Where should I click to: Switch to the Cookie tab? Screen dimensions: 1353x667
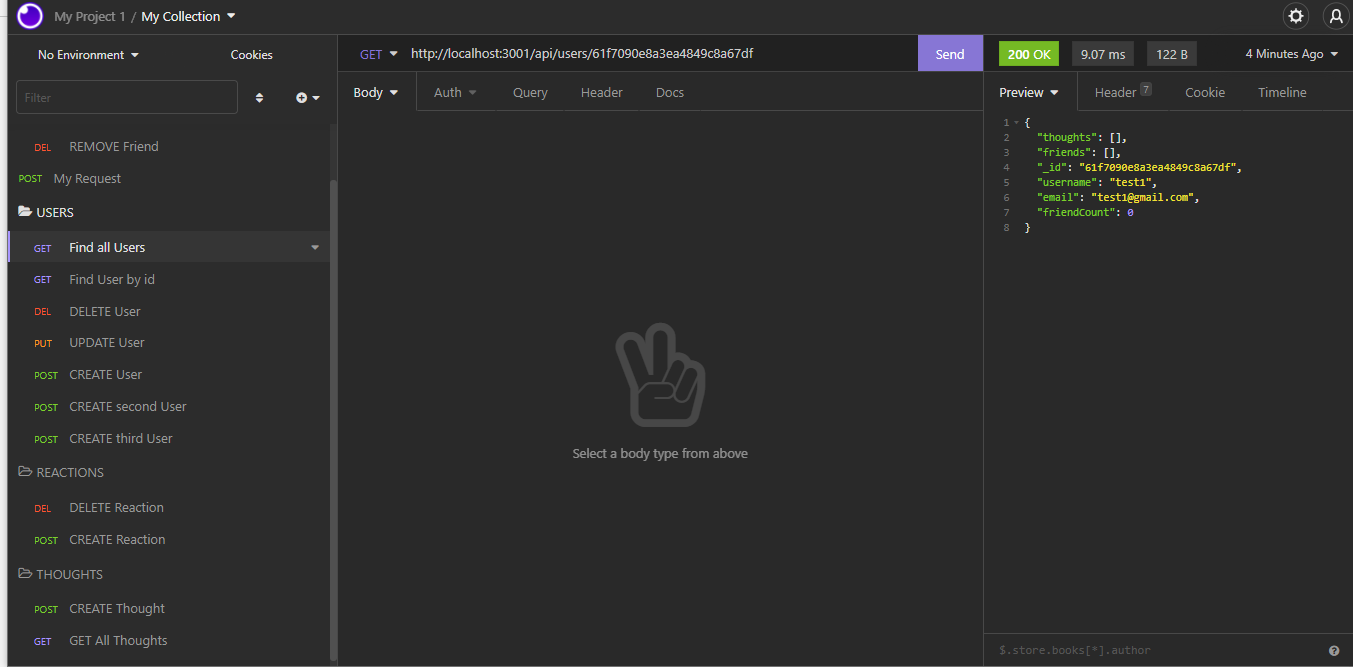pos(1205,92)
